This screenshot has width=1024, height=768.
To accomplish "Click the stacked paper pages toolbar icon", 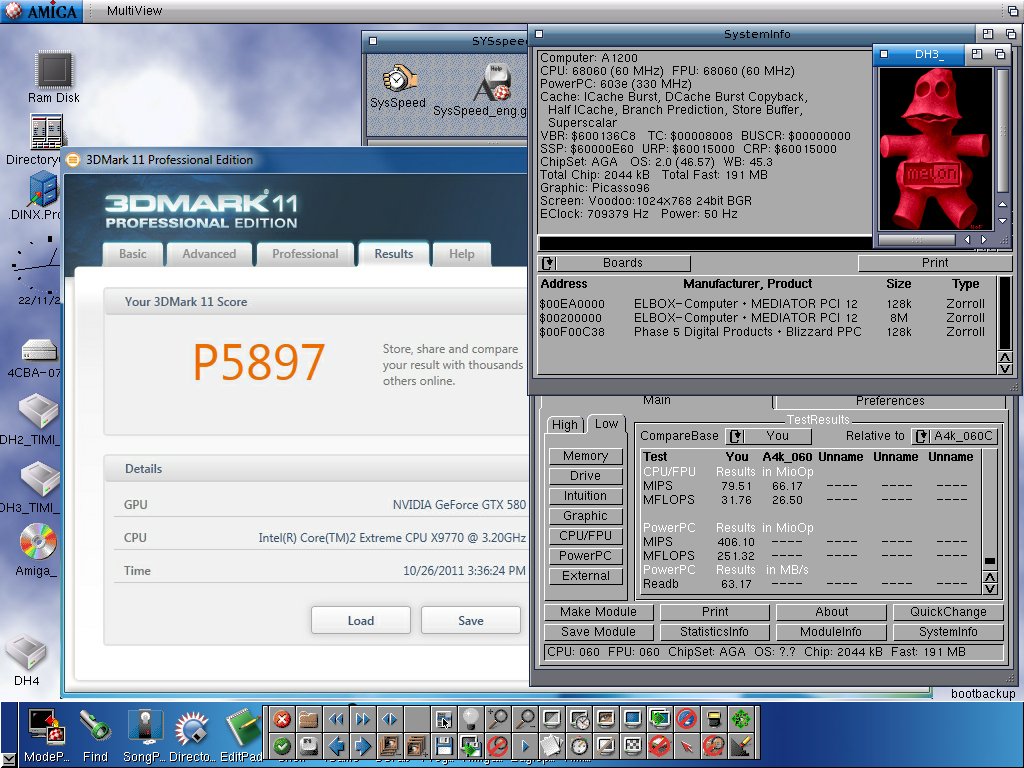I will coord(551,746).
